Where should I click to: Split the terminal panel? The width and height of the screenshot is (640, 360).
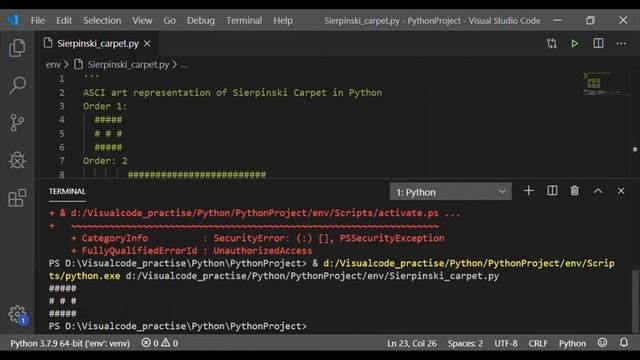pyautogui.click(x=552, y=191)
